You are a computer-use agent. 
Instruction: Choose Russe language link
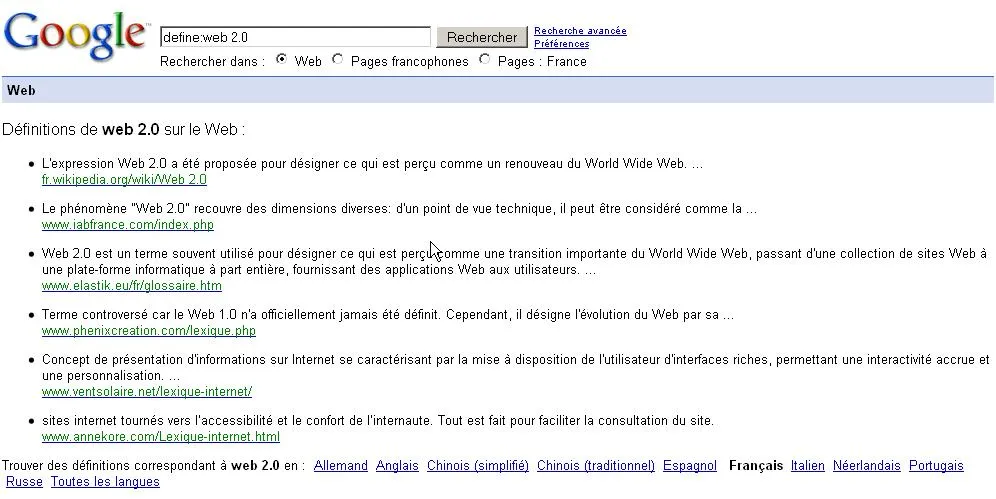[x=24, y=481]
